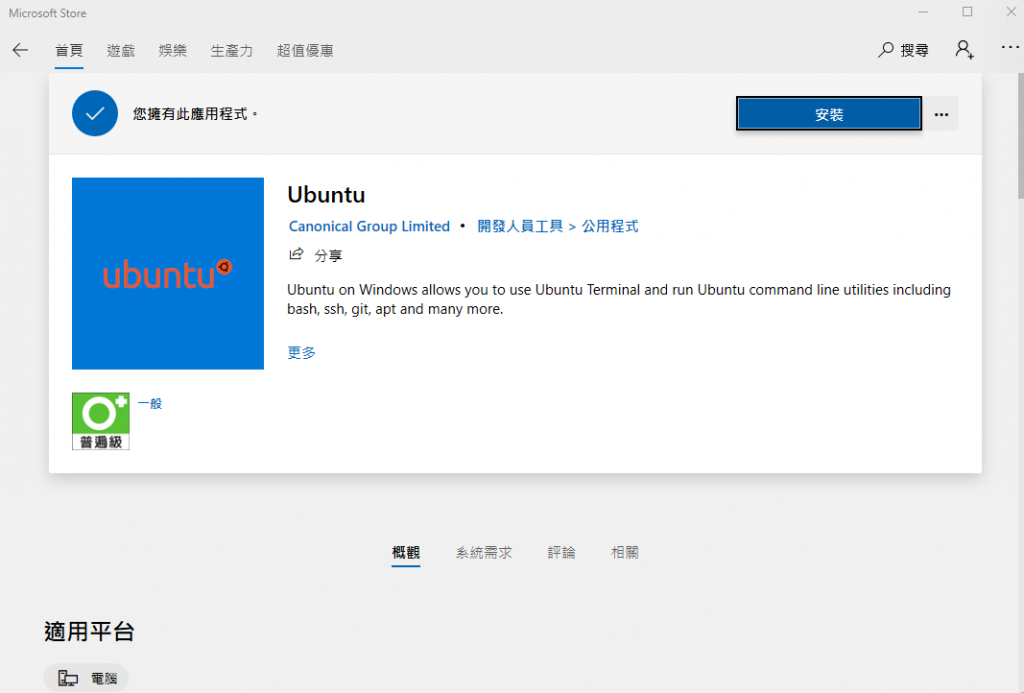Click the share icon next to 分享
Image resolution: width=1024 pixels, height=693 pixels.
296,254
